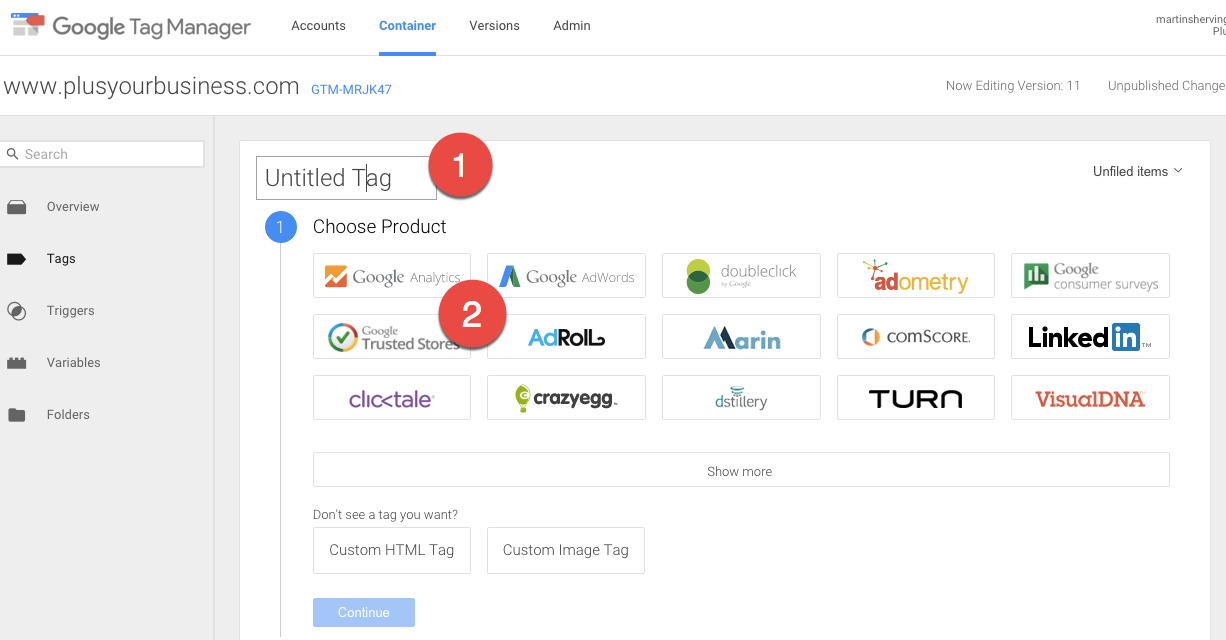Image resolution: width=1226 pixels, height=640 pixels.
Task: Select the DoubleClick product tile
Action: click(x=741, y=276)
